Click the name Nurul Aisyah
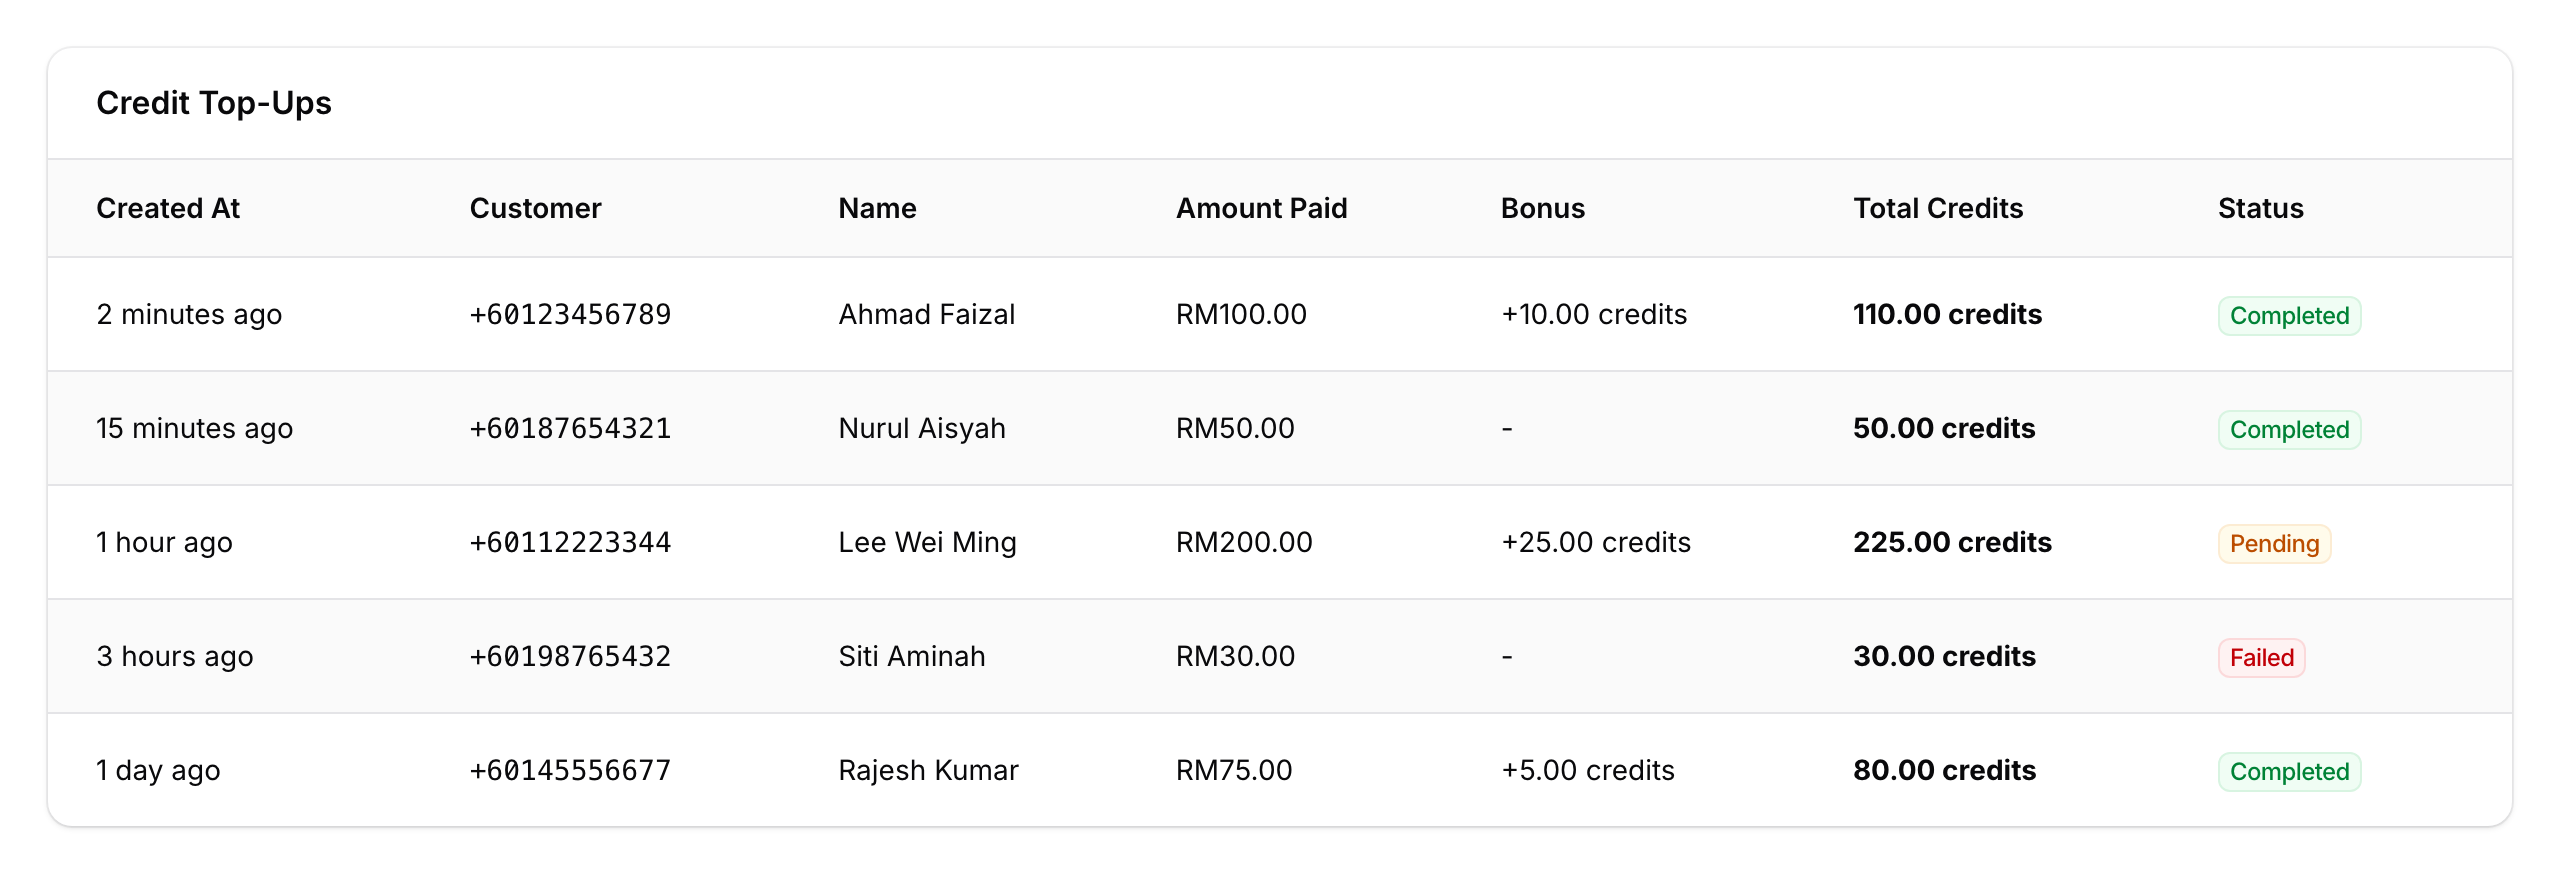The height and width of the screenshot is (874, 2560). (x=922, y=428)
